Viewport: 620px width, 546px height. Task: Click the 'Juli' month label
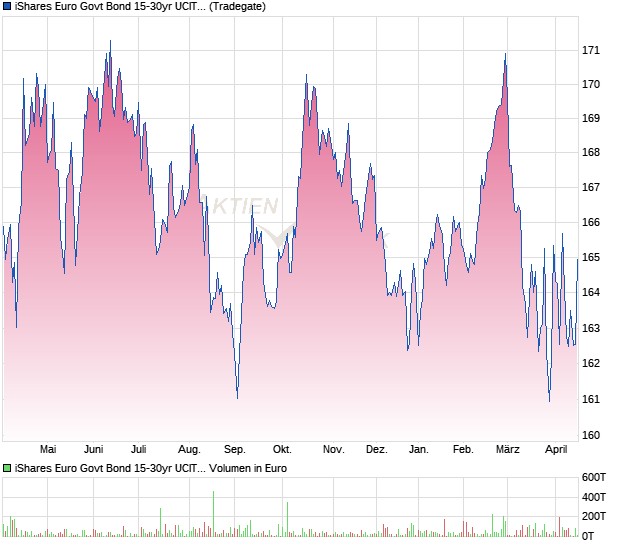click(x=139, y=450)
